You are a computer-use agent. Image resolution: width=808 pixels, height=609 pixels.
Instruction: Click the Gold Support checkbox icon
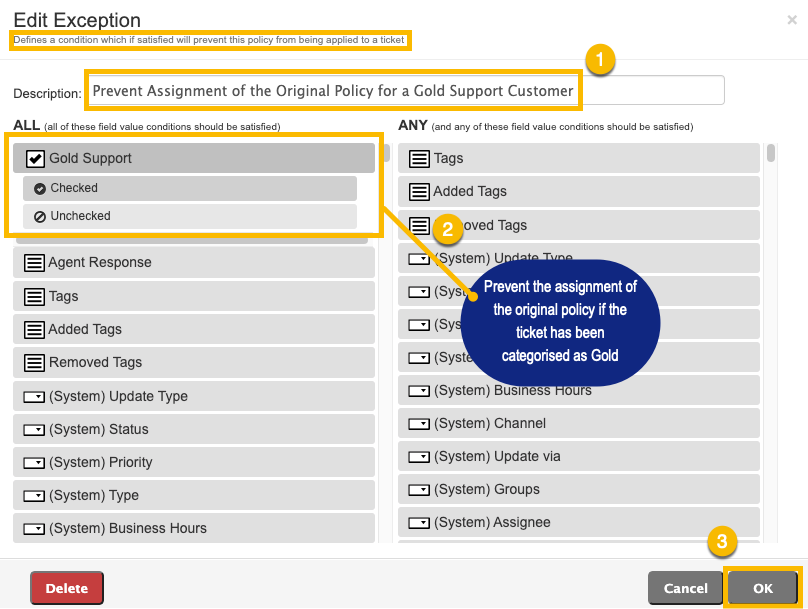tap(35, 159)
